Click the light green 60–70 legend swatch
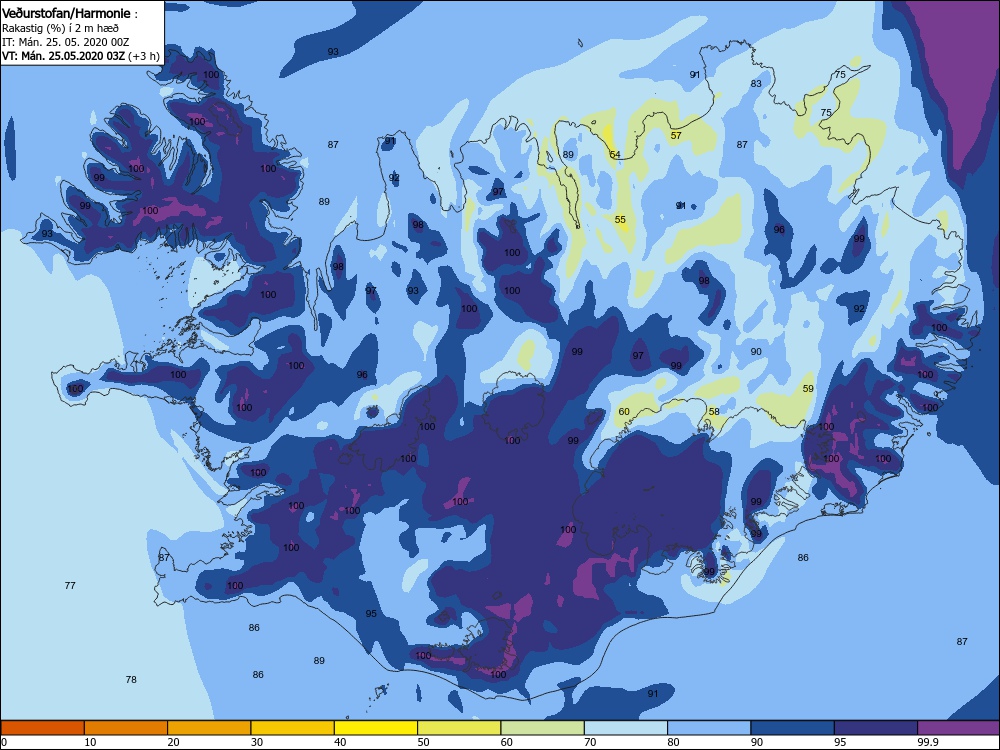Viewport: 1000px width, 750px height. coord(543,728)
